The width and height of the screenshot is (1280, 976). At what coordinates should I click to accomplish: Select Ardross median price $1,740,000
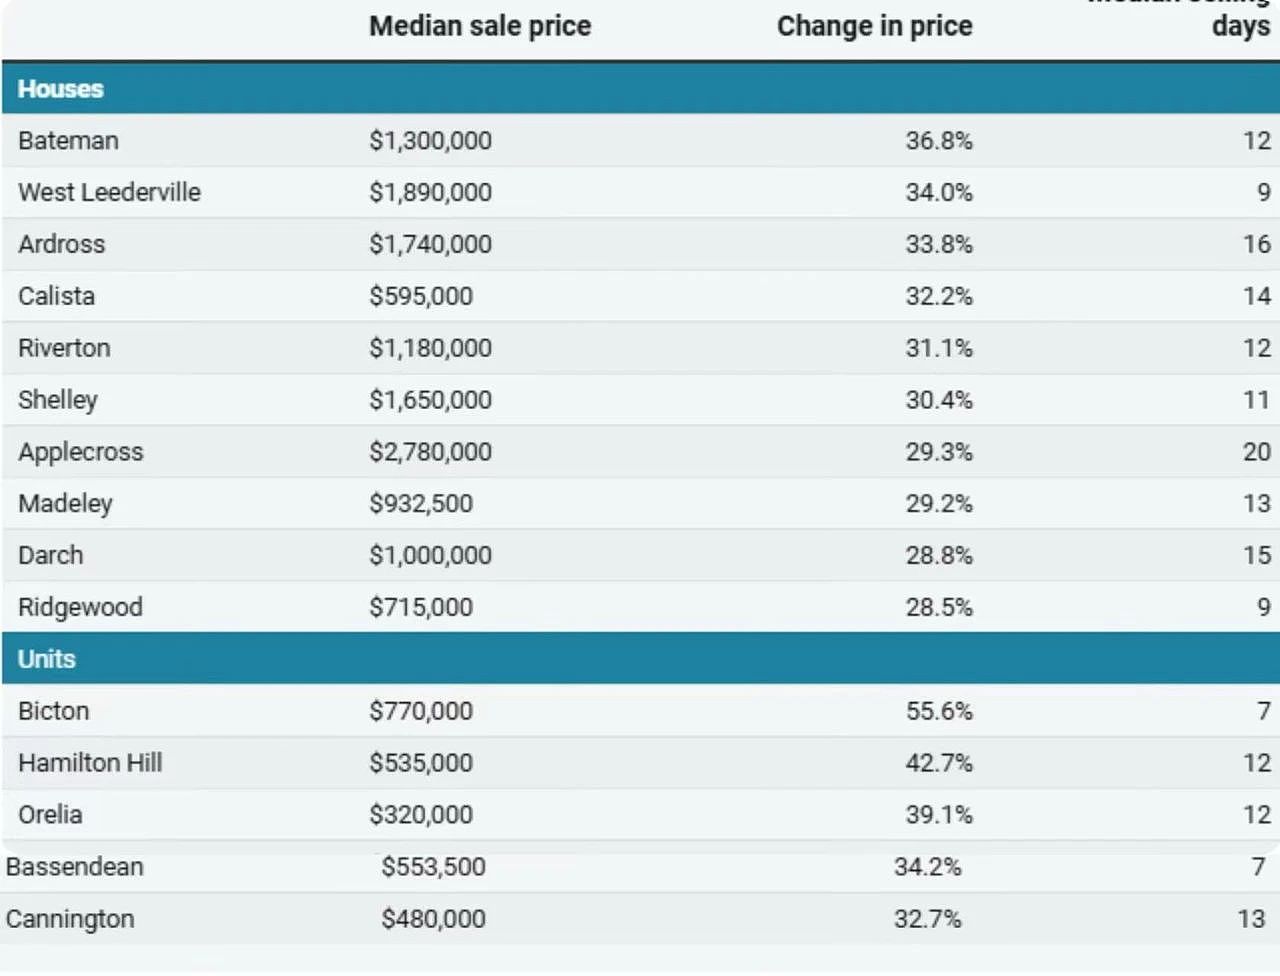430,245
